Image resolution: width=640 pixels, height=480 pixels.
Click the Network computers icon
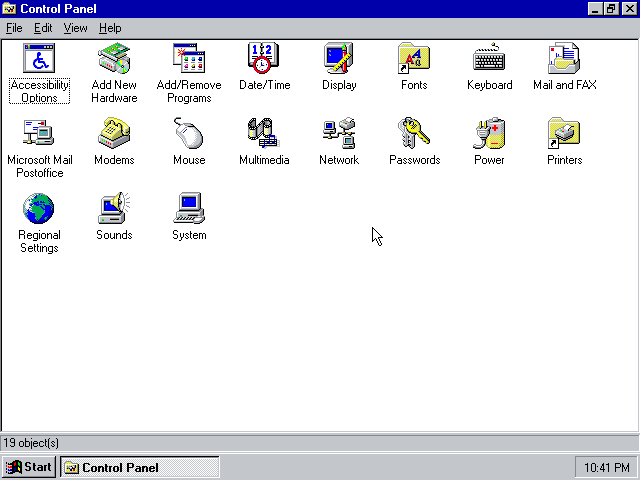[x=339, y=133]
